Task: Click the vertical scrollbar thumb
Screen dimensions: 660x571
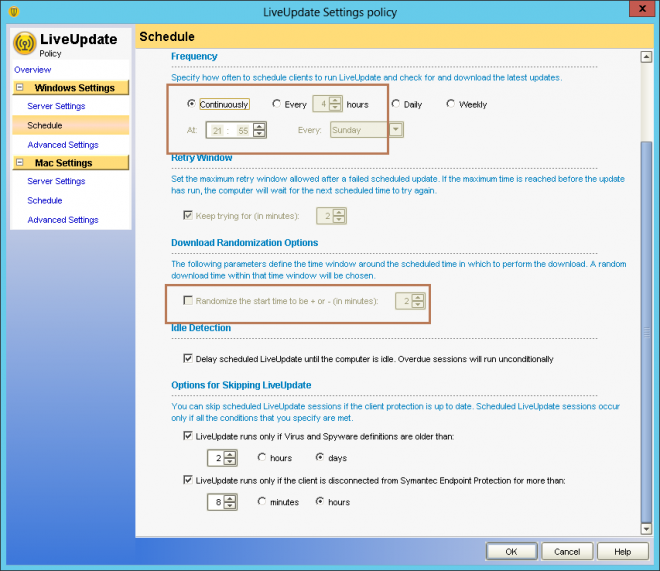Action: pos(646,332)
